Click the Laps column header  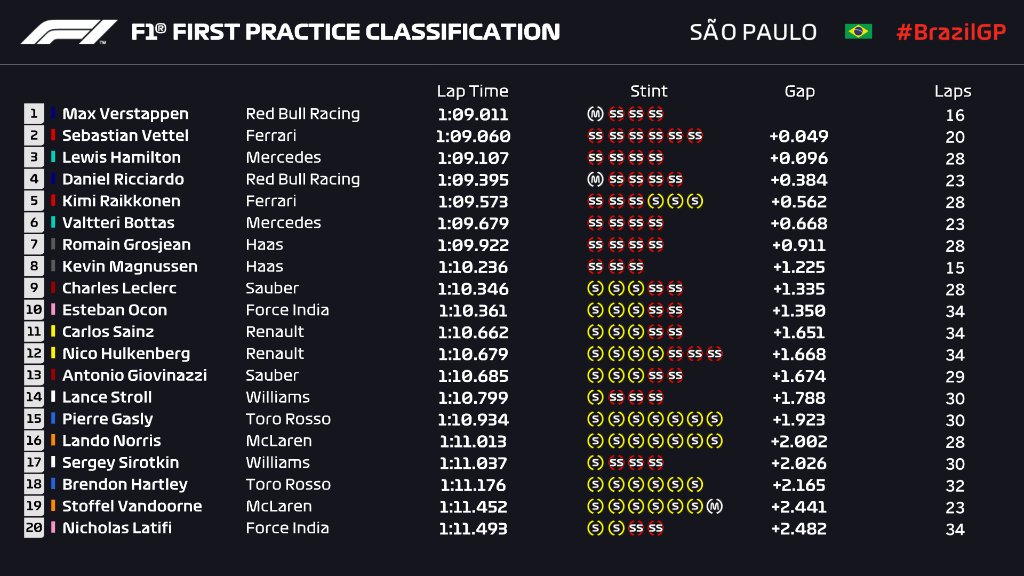click(x=952, y=91)
